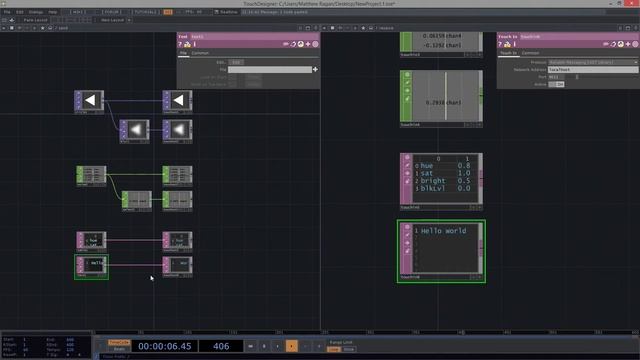Show operator info icon in Touch In parameter panel
The width and height of the screenshot is (640, 360).
tap(515, 44)
